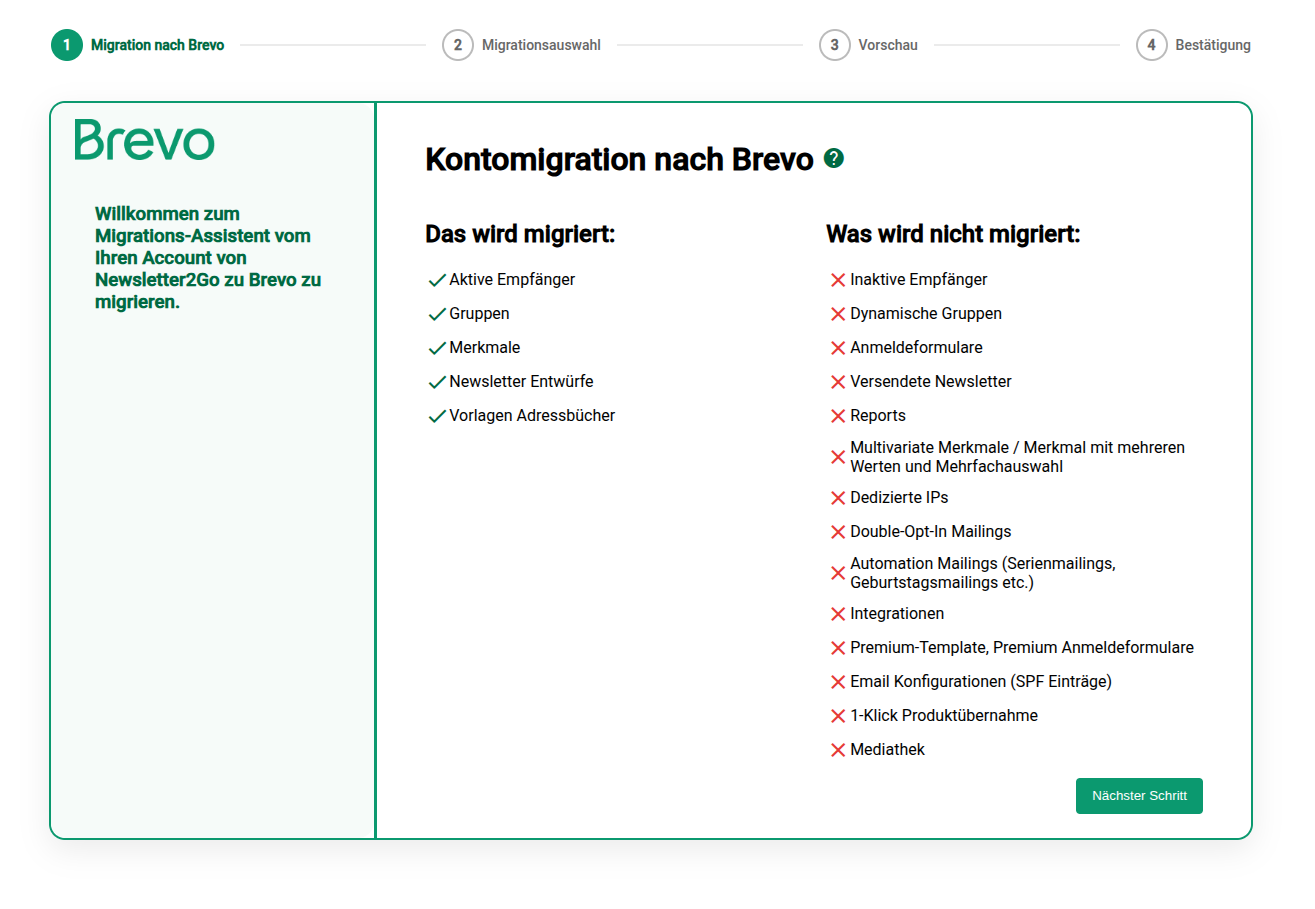This screenshot has height=909, width=1315.
Task: Click red X next to Dedizierte IPs
Action: pos(838,498)
